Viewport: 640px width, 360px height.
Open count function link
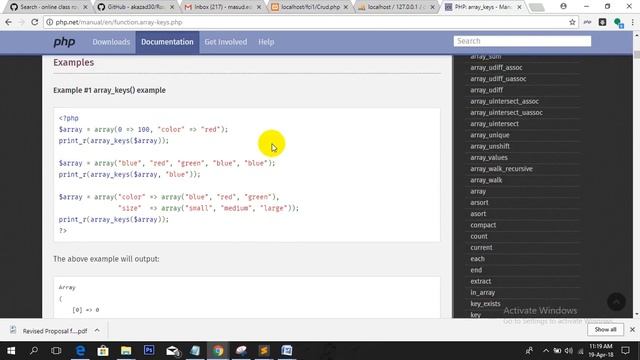pos(479,236)
